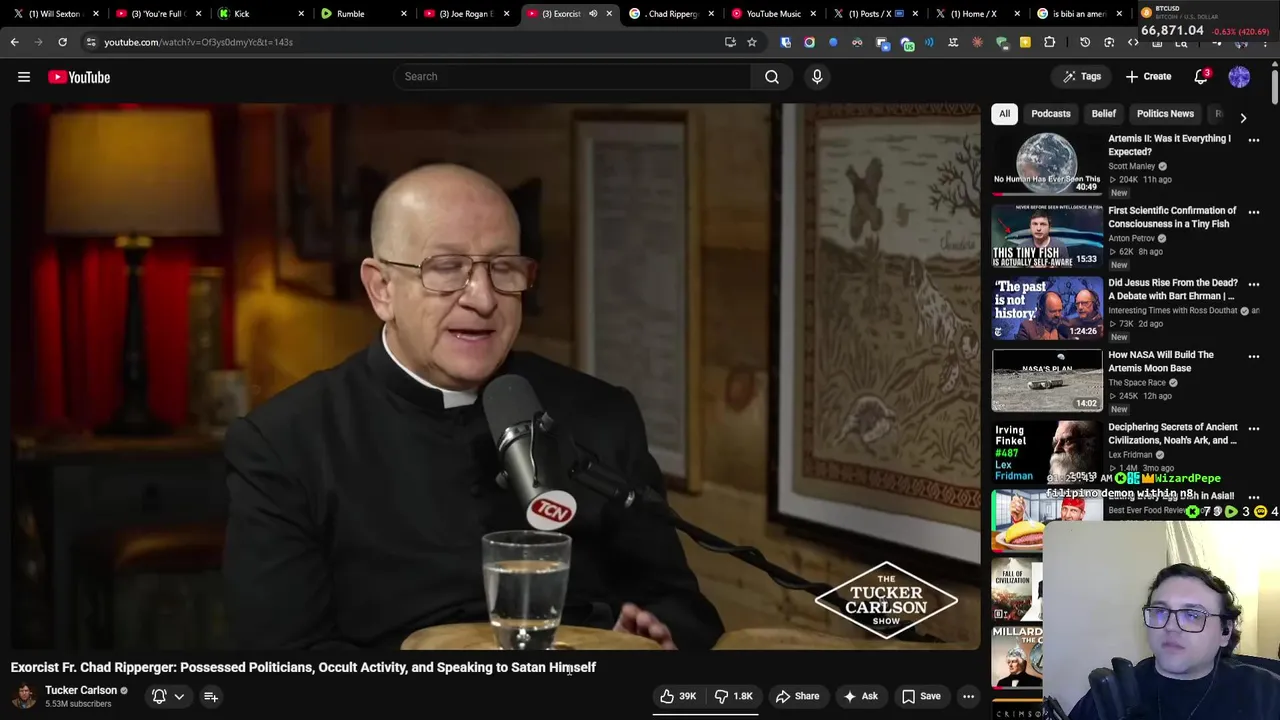Viewport: 1280px width, 720px height.
Task: Start voice search with microphone icon
Action: pos(817,76)
